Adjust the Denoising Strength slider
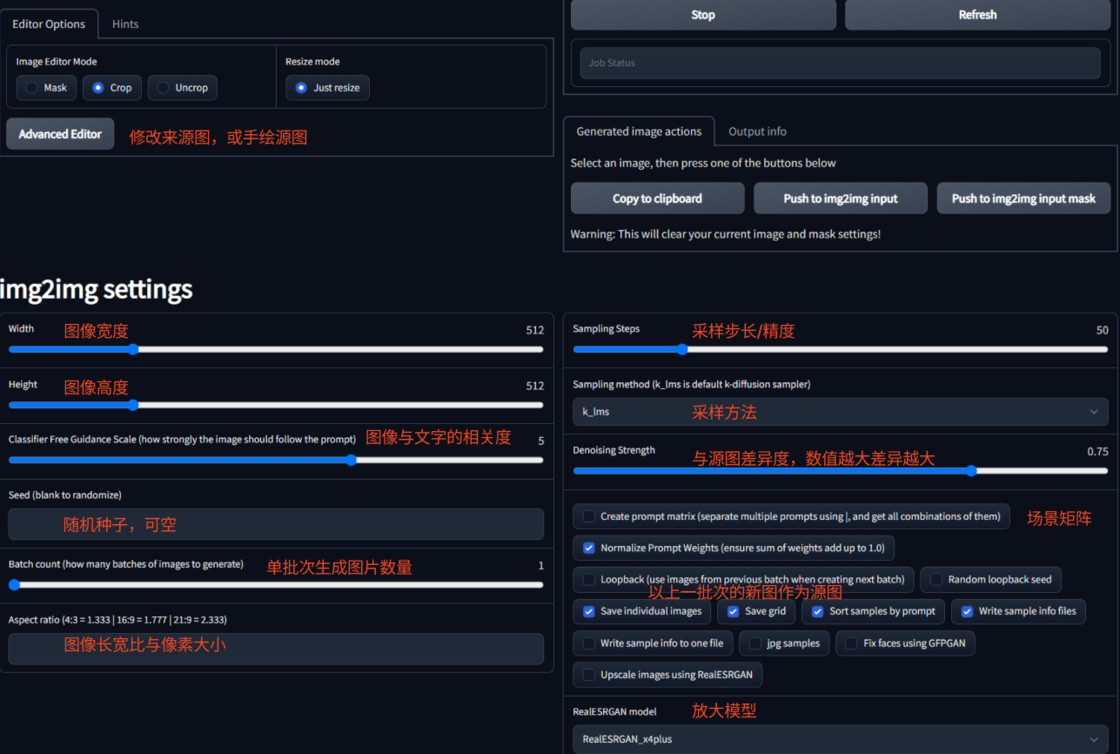Screen dimensions: 1120x754 (x=971, y=470)
